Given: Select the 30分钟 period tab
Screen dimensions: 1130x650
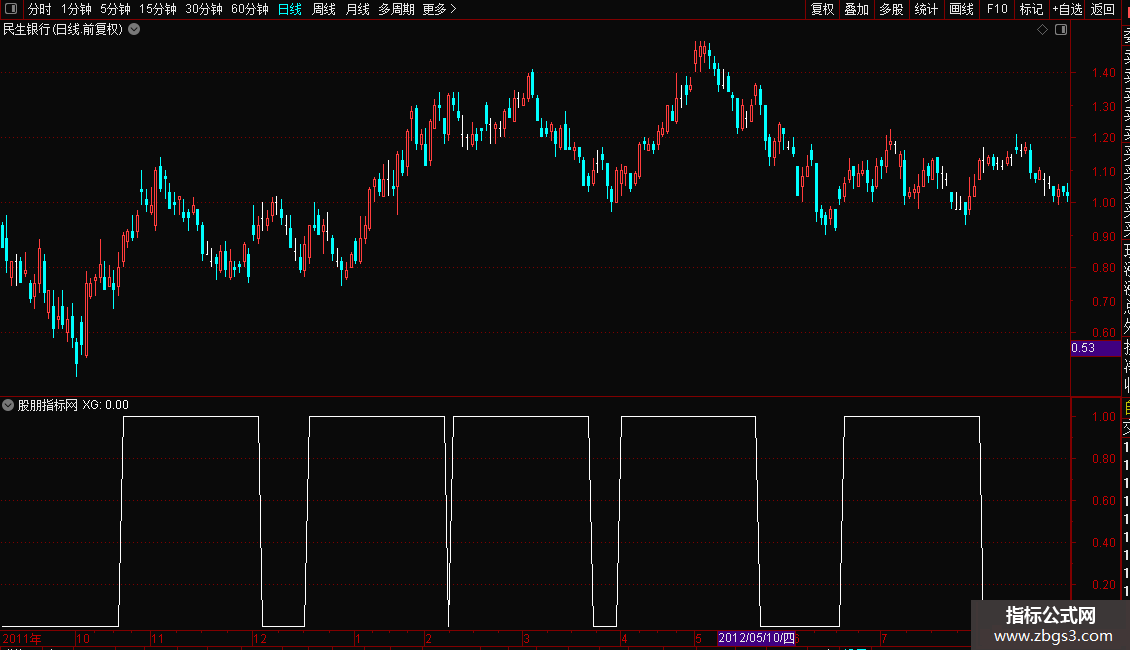Looking at the screenshot, I should coord(204,9).
